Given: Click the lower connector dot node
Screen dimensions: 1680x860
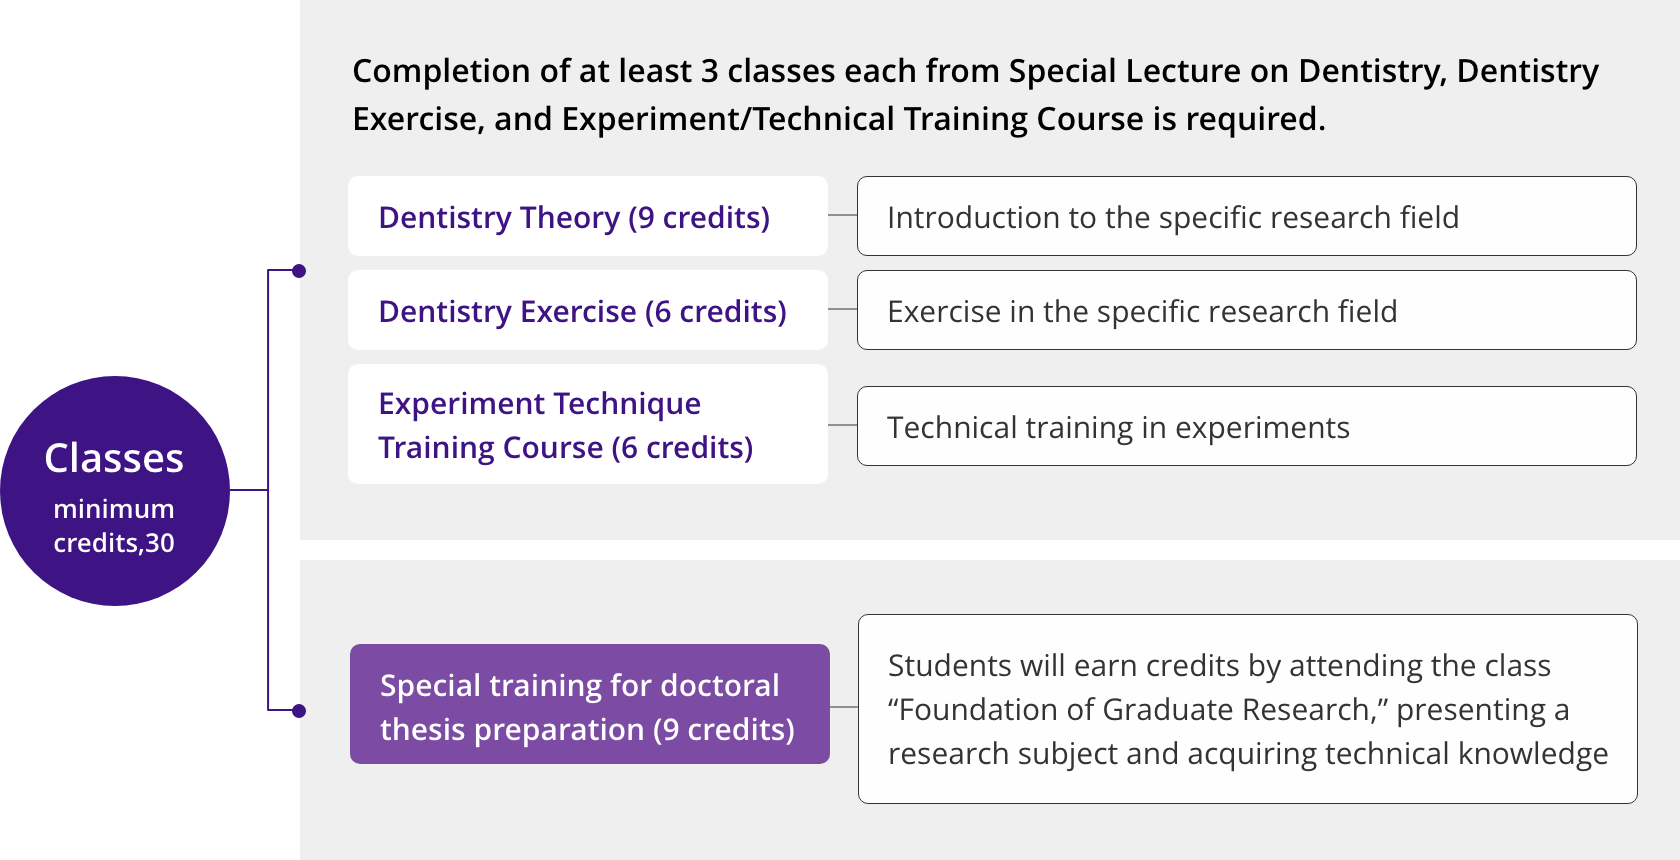Looking at the screenshot, I should click(299, 711).
